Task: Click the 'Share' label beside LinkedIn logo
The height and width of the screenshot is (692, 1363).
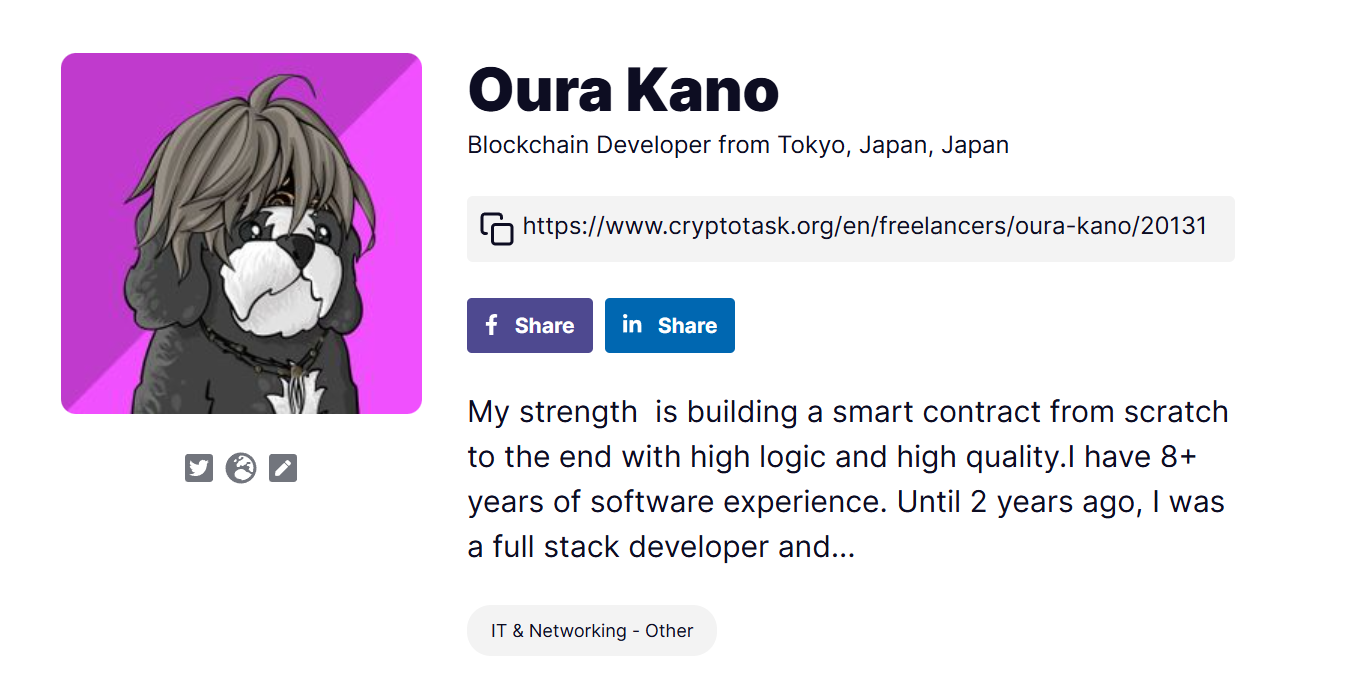Action: 687,326
